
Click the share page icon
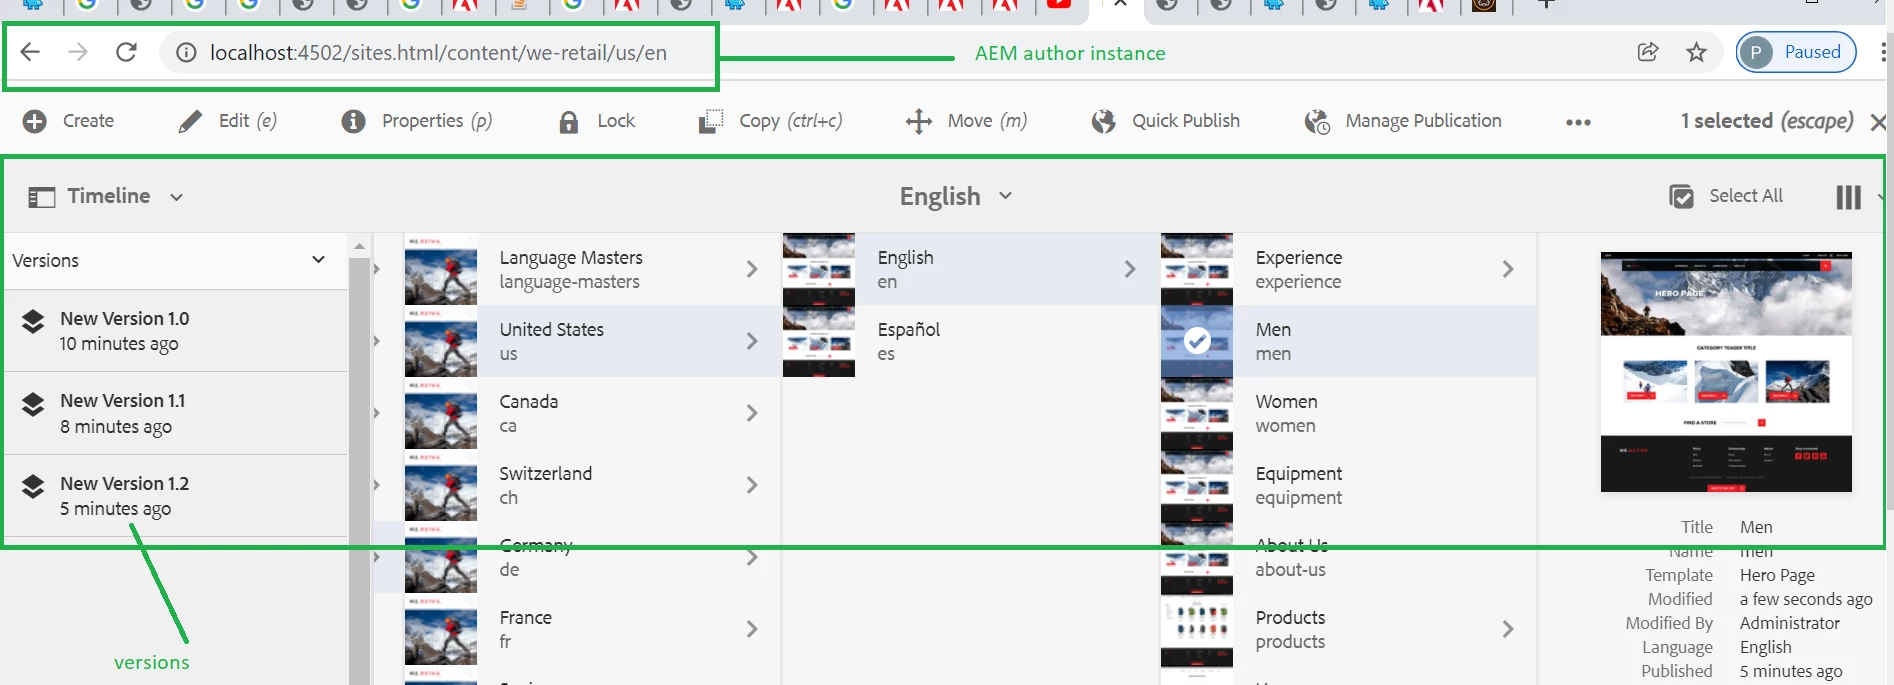click(1648, 52)
